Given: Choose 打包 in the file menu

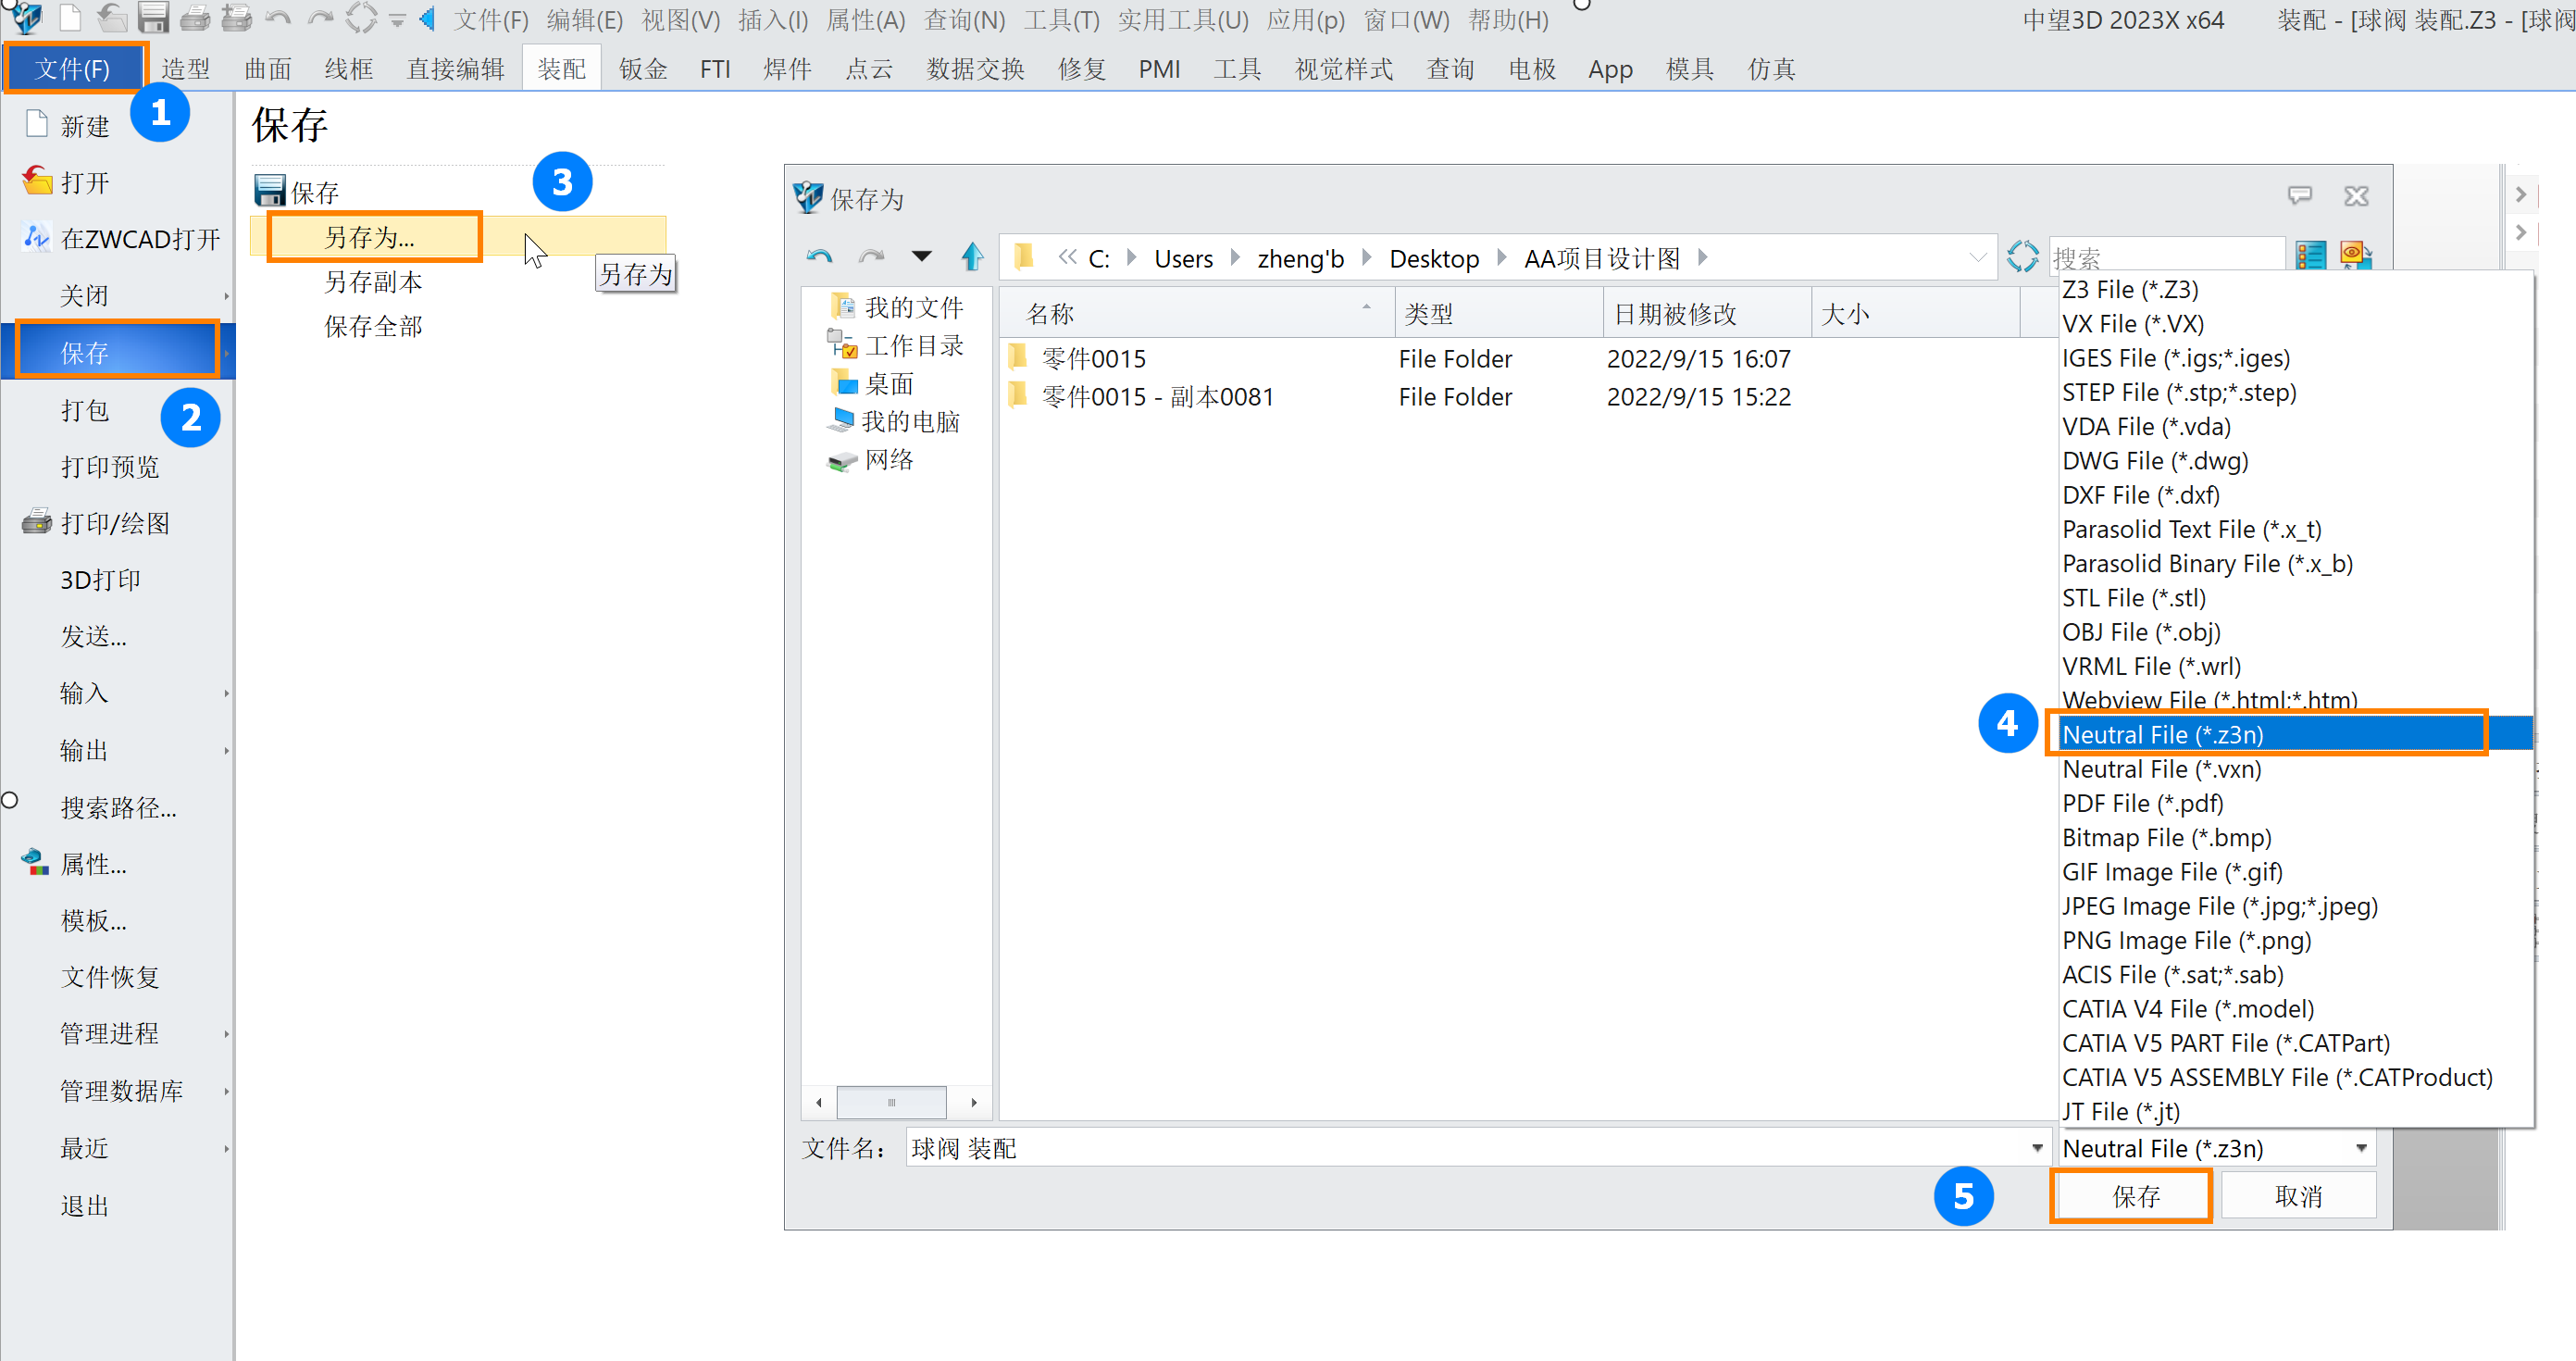Looking at the screenshot, I should [x=84, y=410].
